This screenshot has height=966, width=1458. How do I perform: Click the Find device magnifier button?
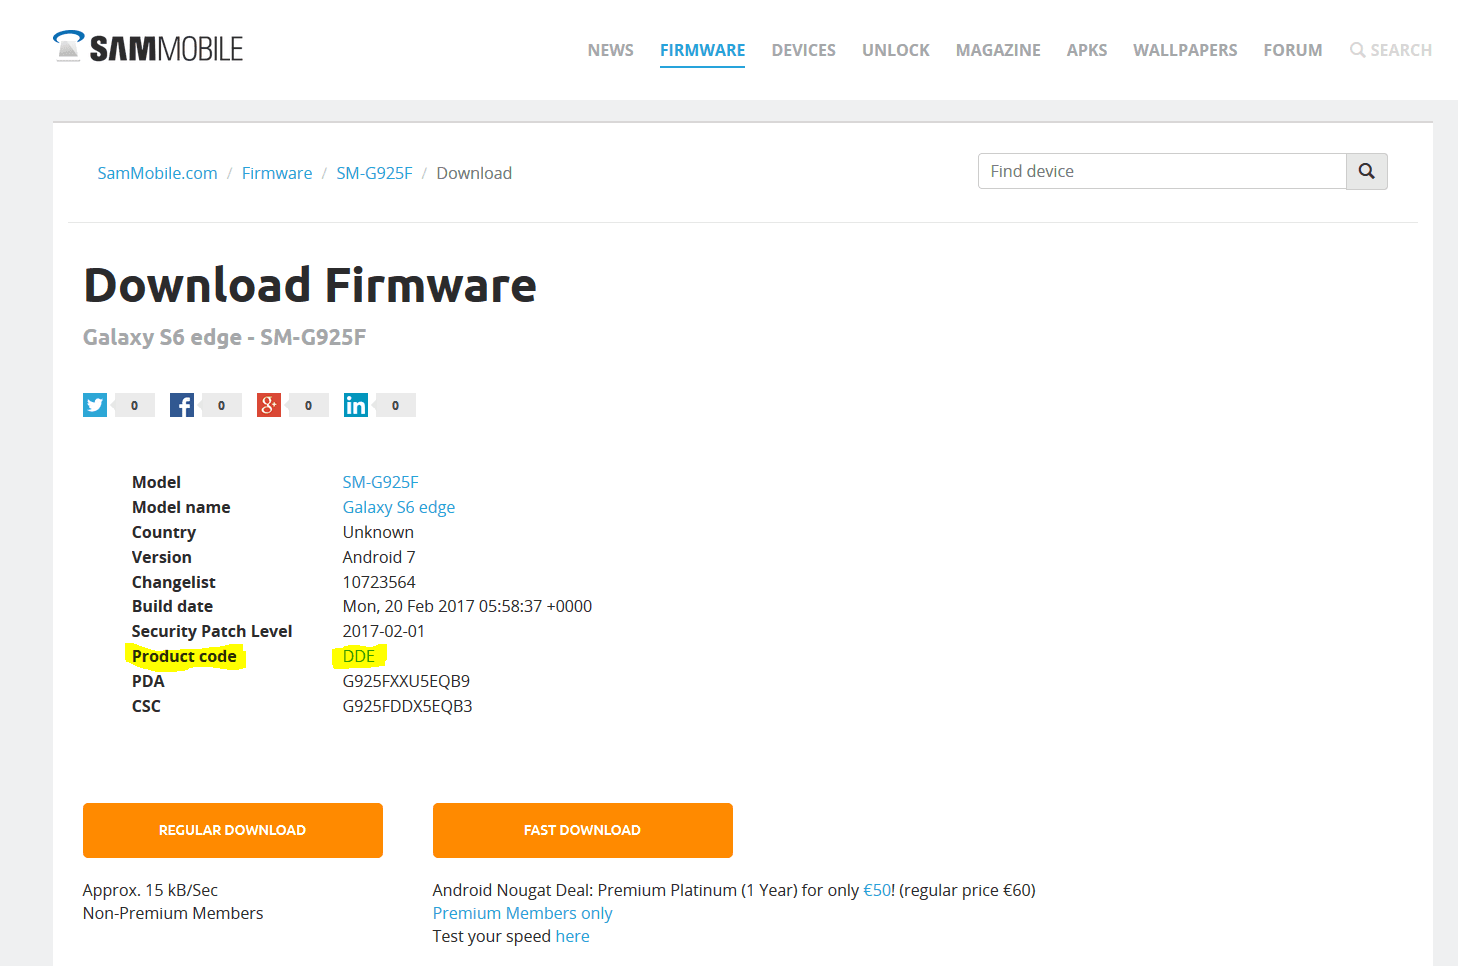pos(1367,171)
